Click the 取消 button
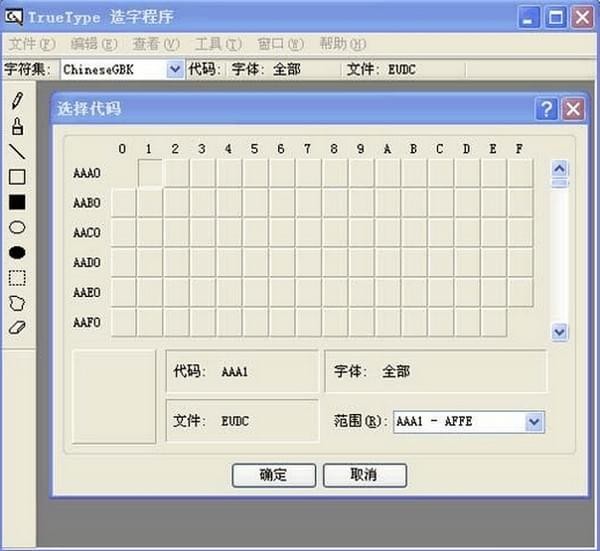Image resolution: width=600 pixels, height=551 pixels. point(364,475)
